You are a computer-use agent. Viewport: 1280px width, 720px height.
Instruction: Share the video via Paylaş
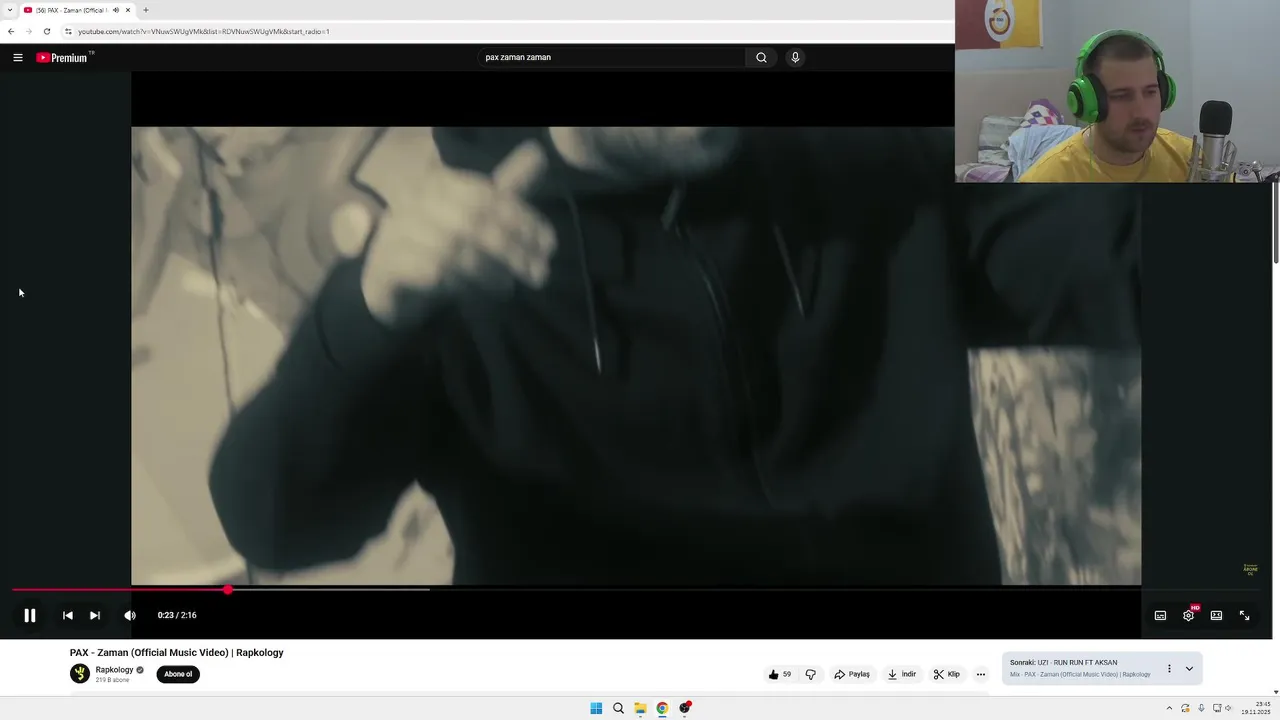(852, 674)
